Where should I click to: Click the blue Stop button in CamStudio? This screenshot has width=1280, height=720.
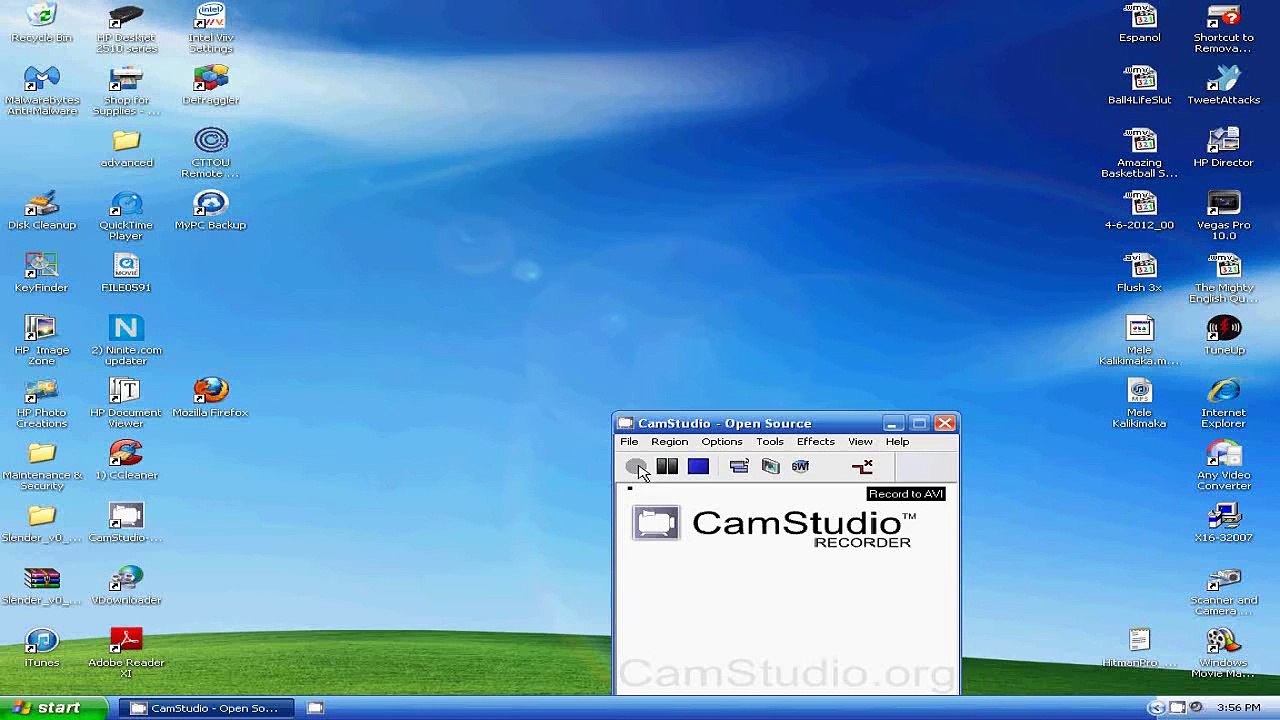698,466
